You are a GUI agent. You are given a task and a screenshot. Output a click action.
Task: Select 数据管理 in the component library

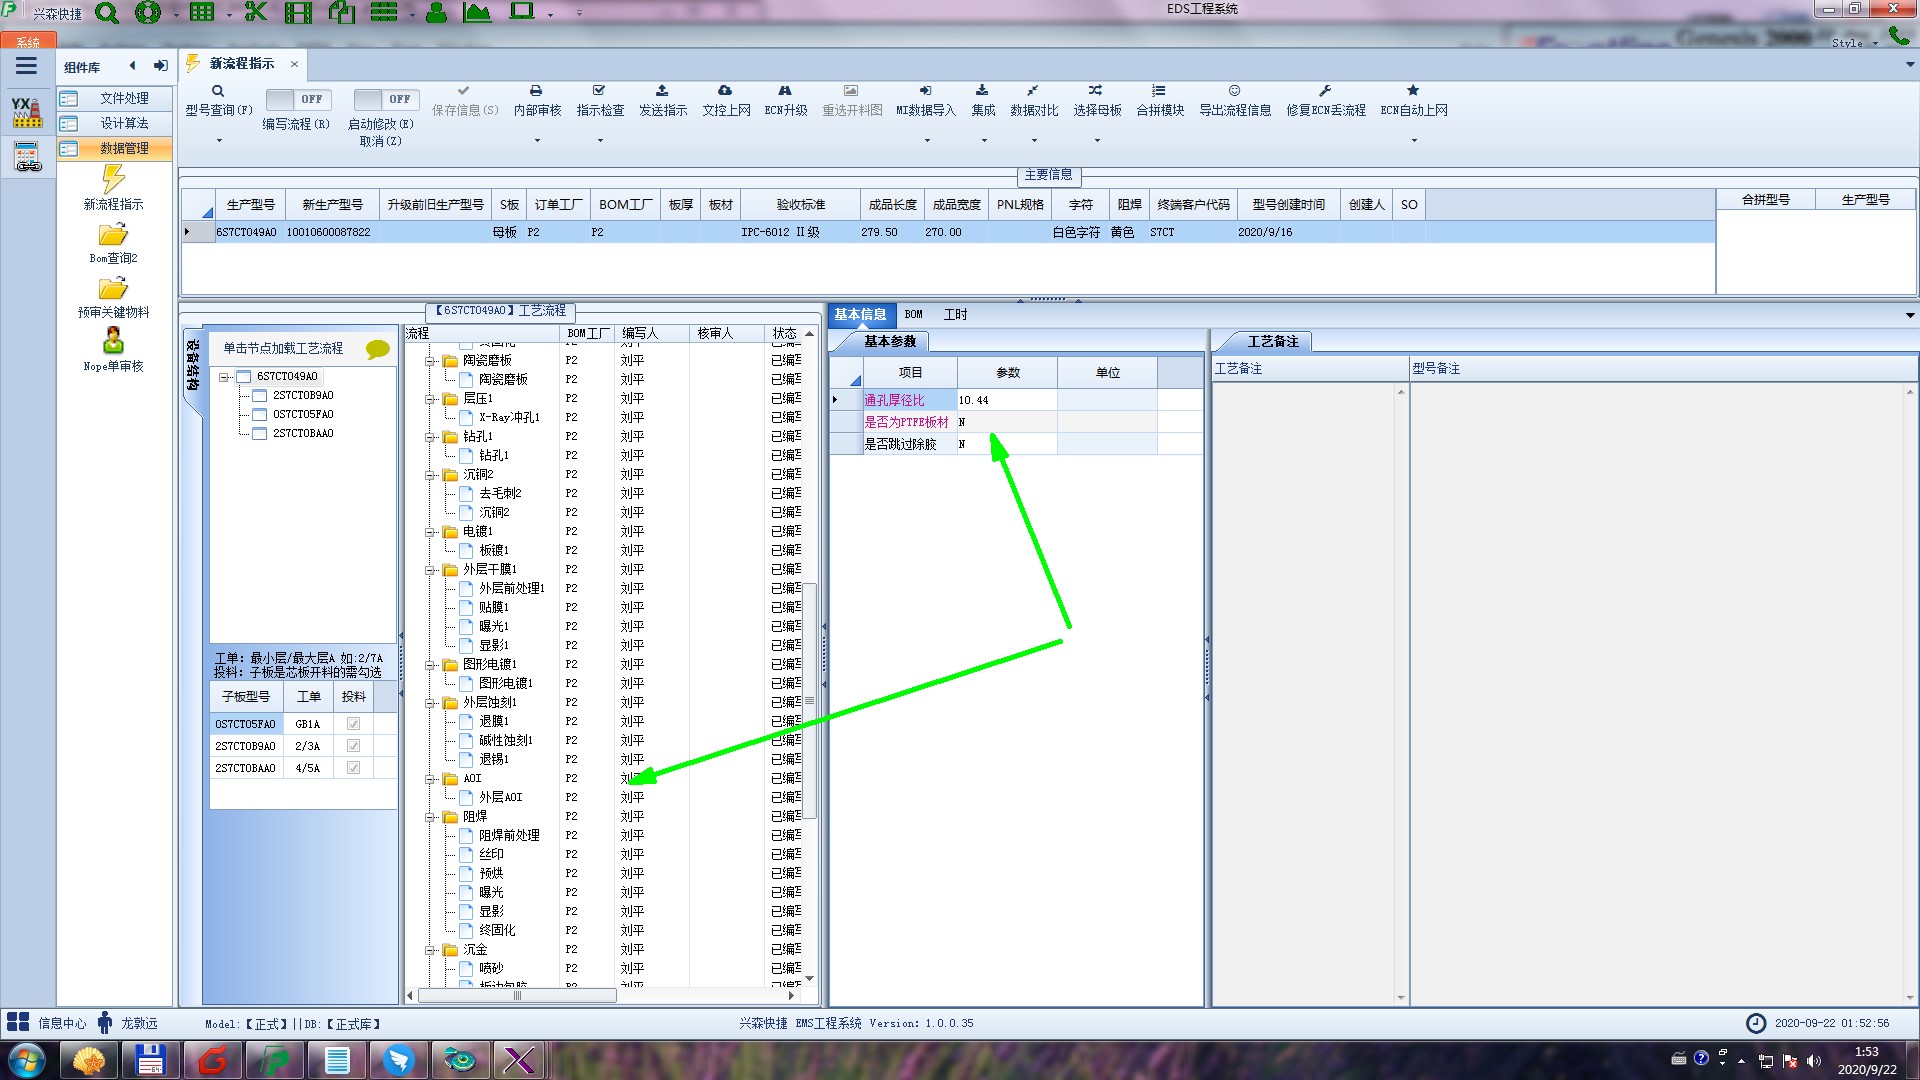click(x=124, y=148)
